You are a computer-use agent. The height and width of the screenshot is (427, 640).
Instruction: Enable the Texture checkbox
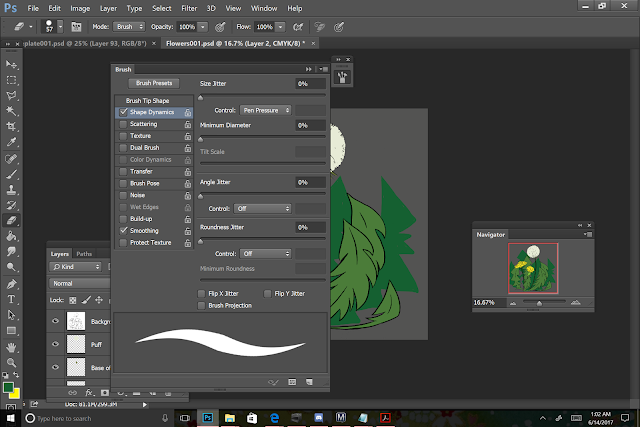[x=123, y=136]
